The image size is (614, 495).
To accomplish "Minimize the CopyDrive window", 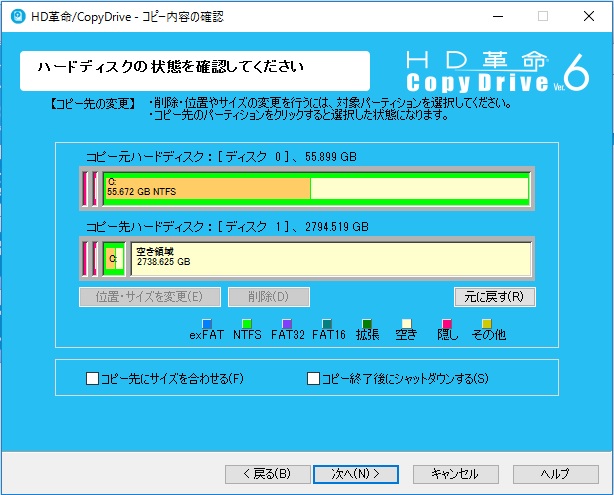I will (x=498, y=16).
